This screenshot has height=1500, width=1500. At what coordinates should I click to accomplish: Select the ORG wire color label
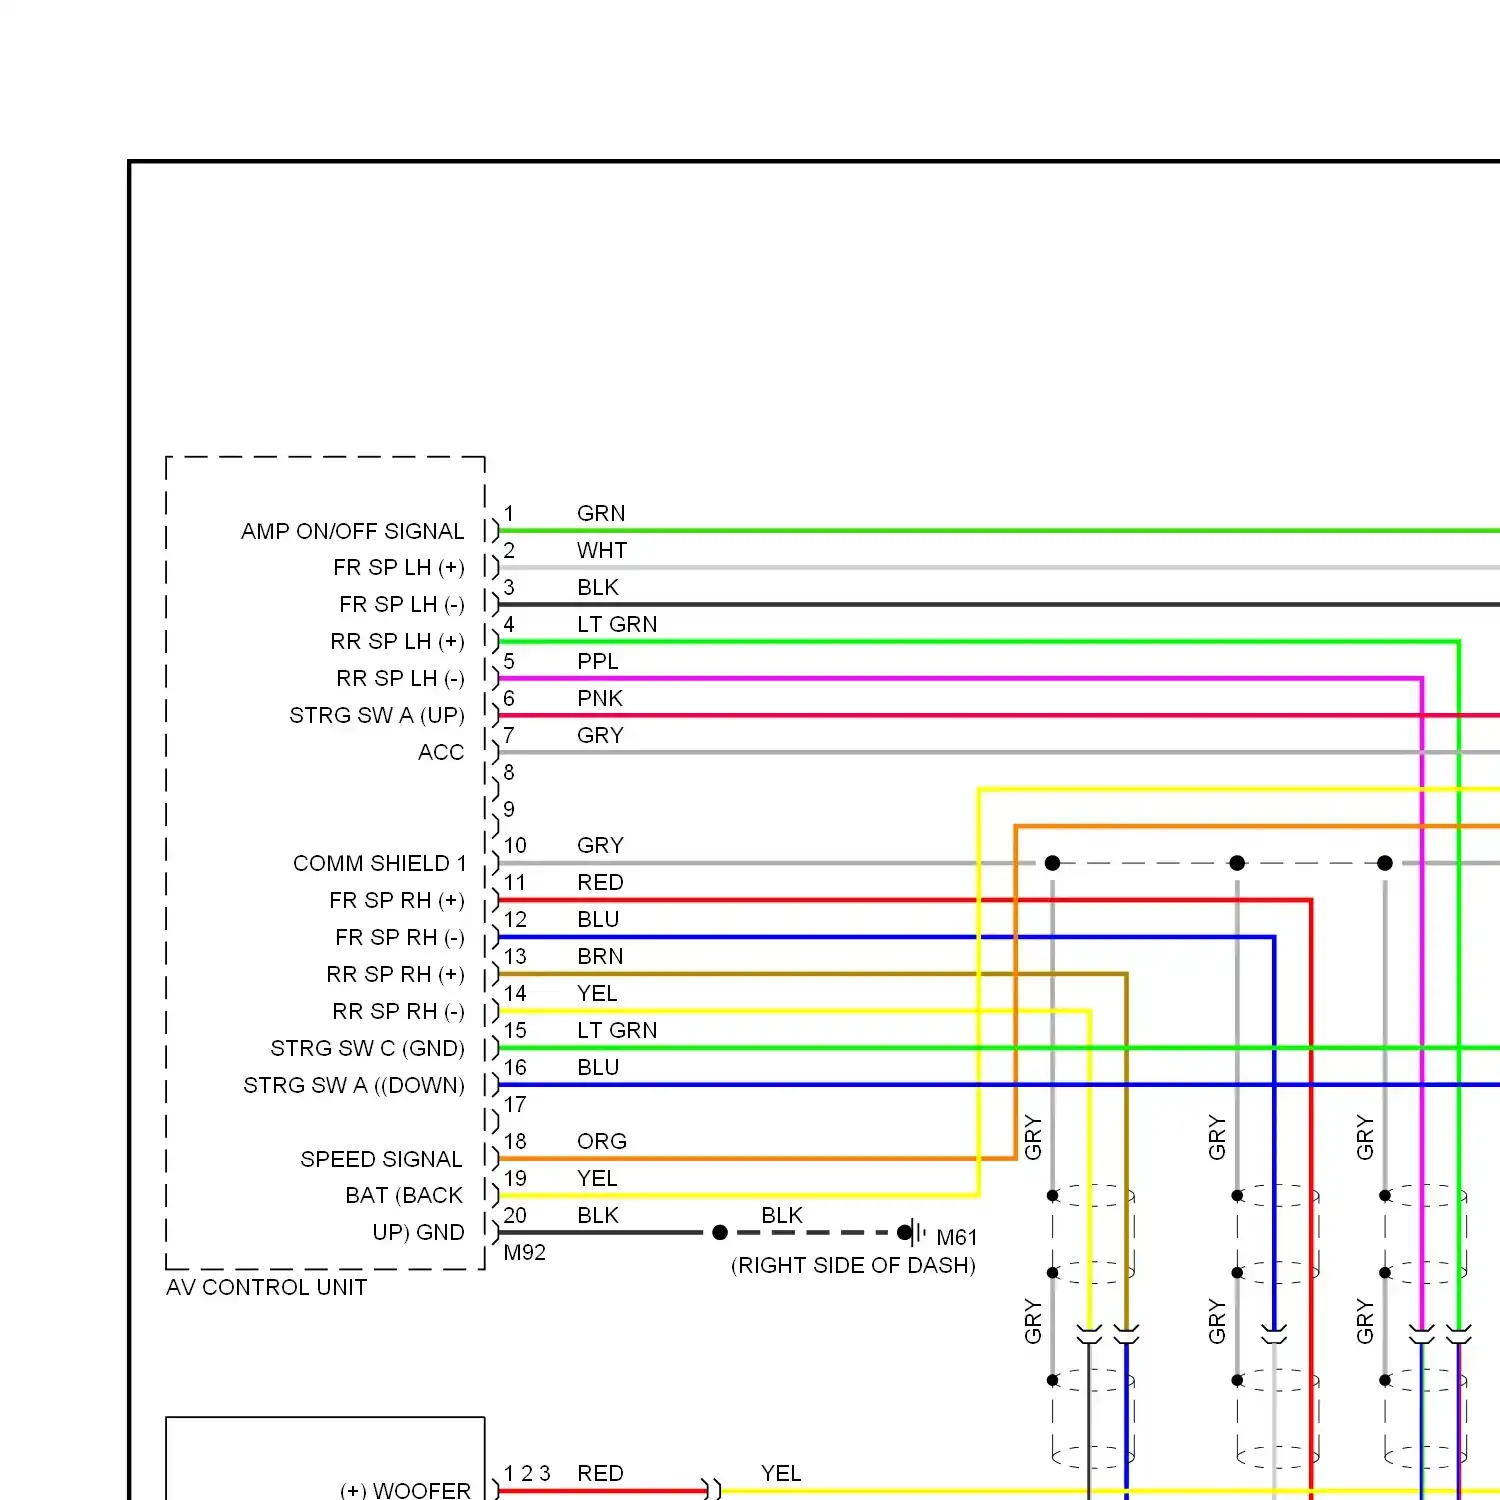[602, 1141]
